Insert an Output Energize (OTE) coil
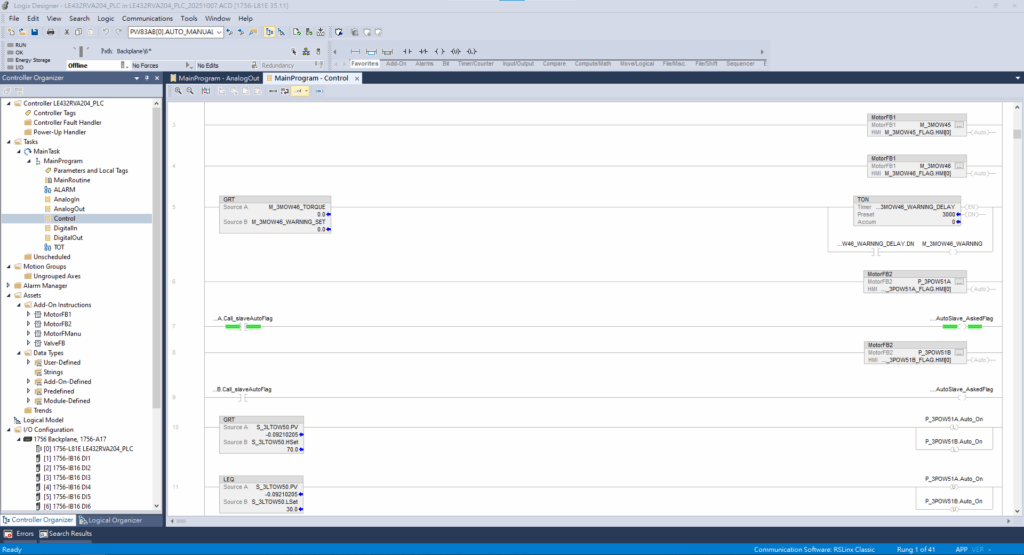Screen dimensions: 1024x555 pyautogui.click(x=440, y=52)
